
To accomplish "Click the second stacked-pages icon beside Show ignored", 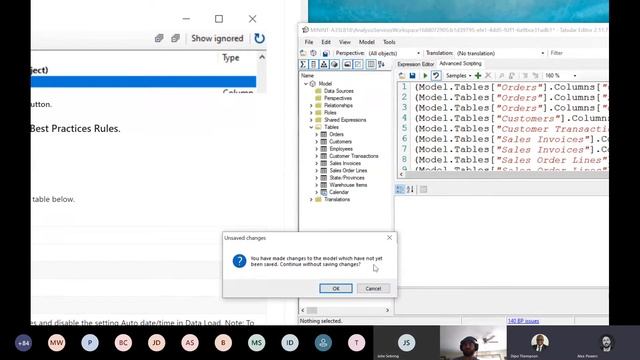I will click(175, 38).
